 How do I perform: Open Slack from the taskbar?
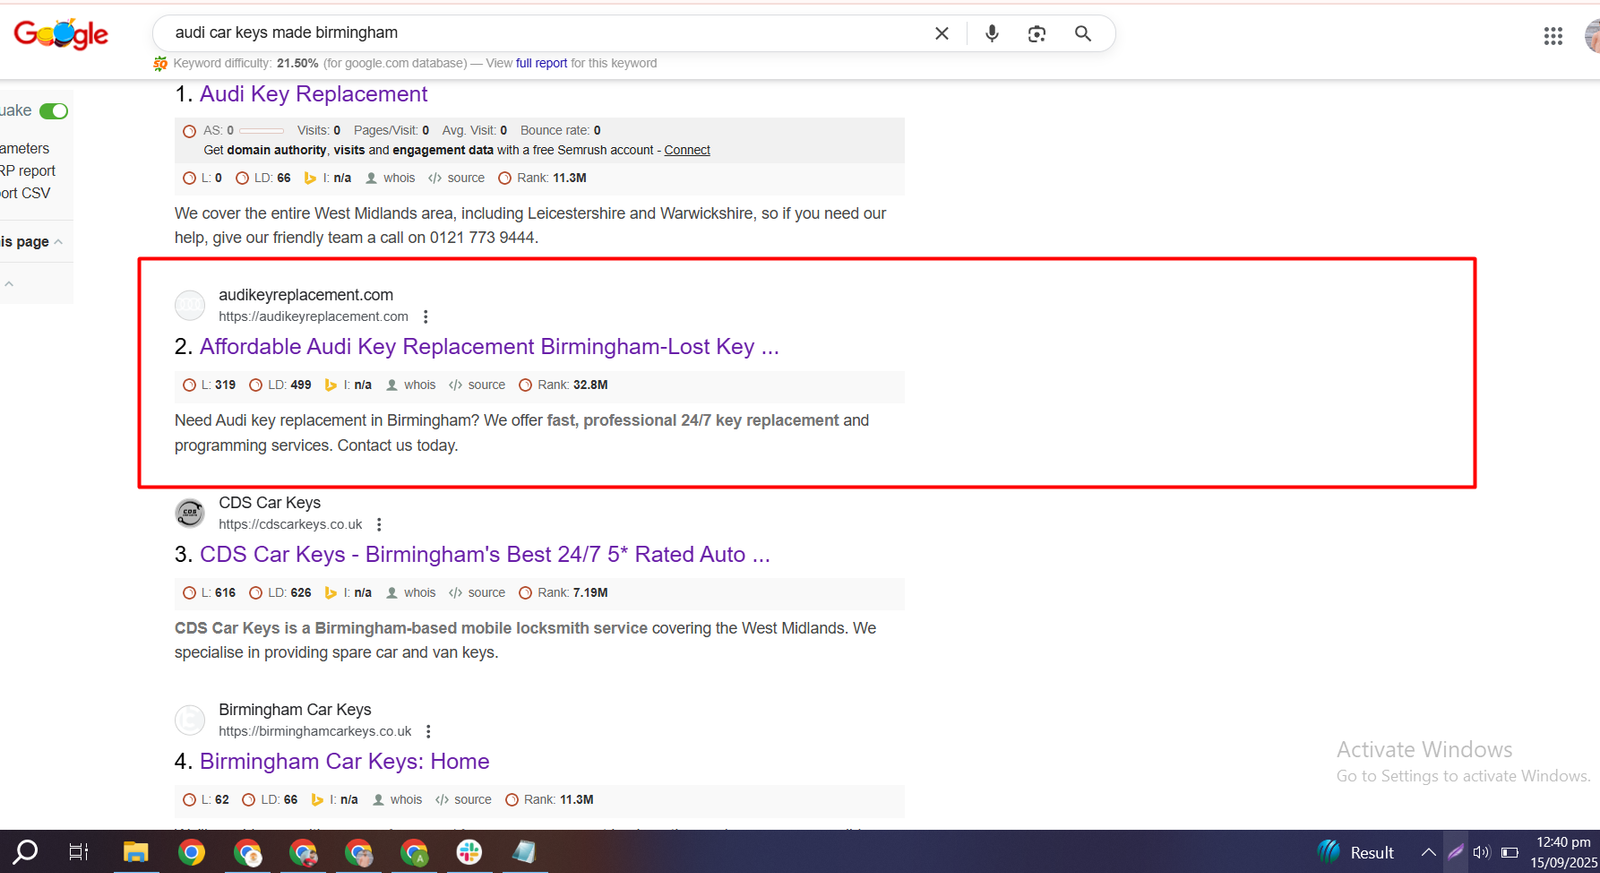[469, 852]
